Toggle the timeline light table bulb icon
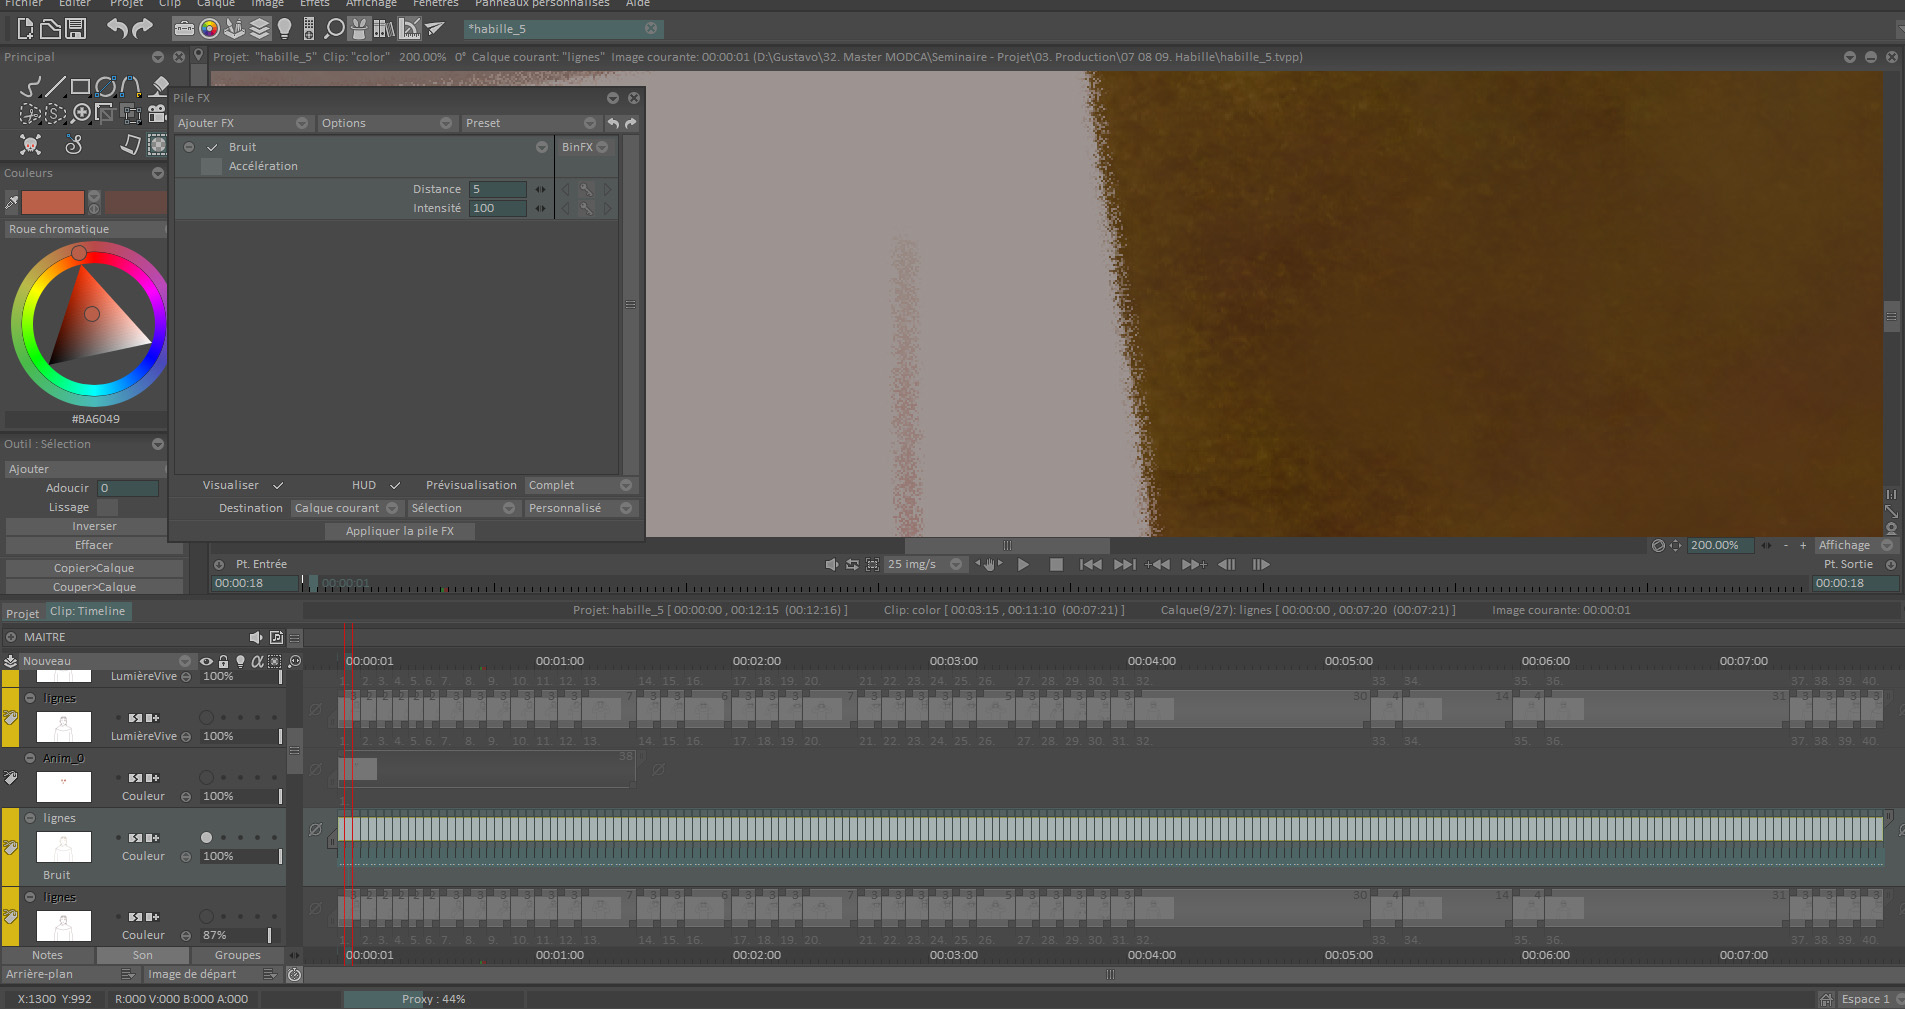This screenshot has width=1905, height=1009. [240, 661]
